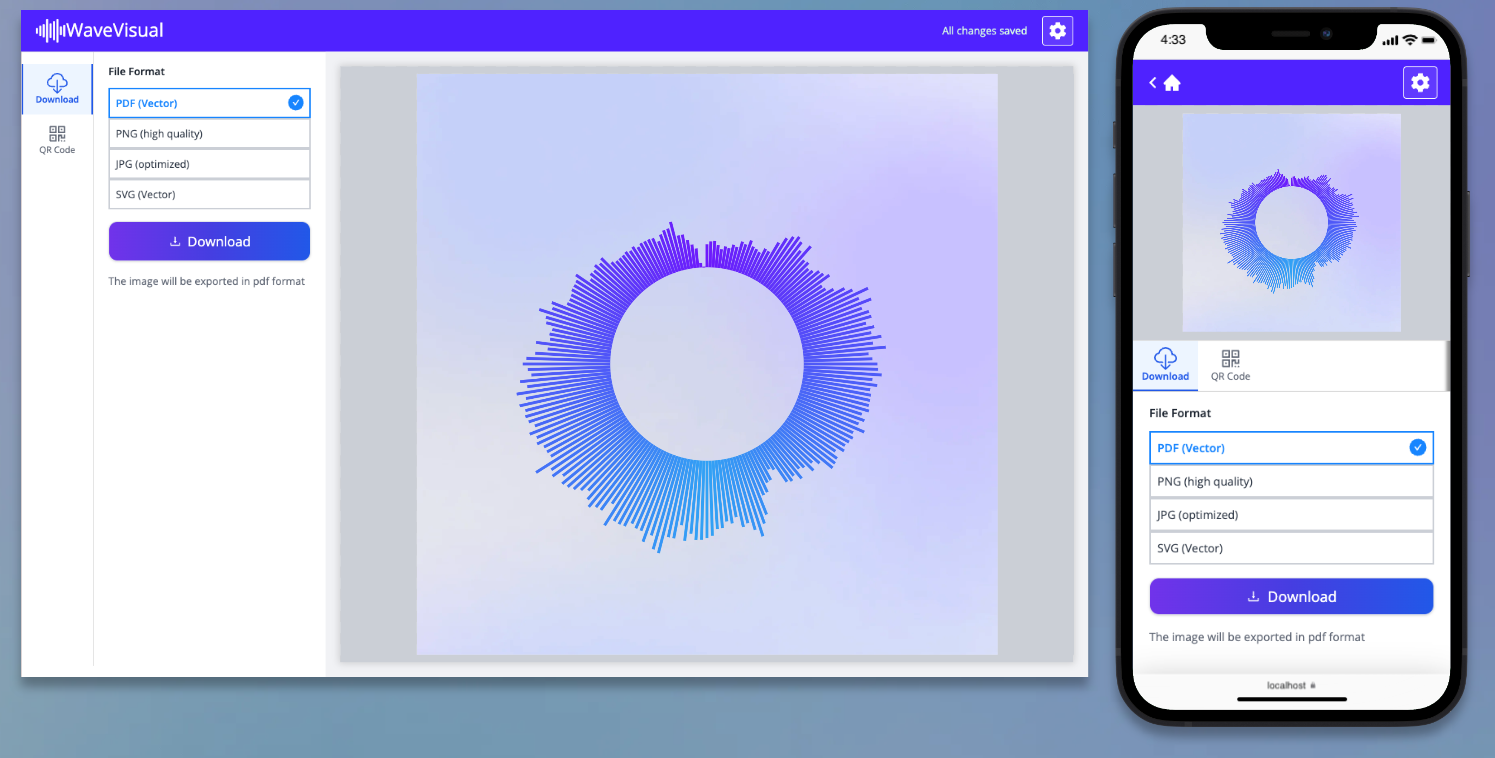Screen dimensions: 1495x758
Task: Tap the home icon in the mobile header
Action: click(1173, 82)
